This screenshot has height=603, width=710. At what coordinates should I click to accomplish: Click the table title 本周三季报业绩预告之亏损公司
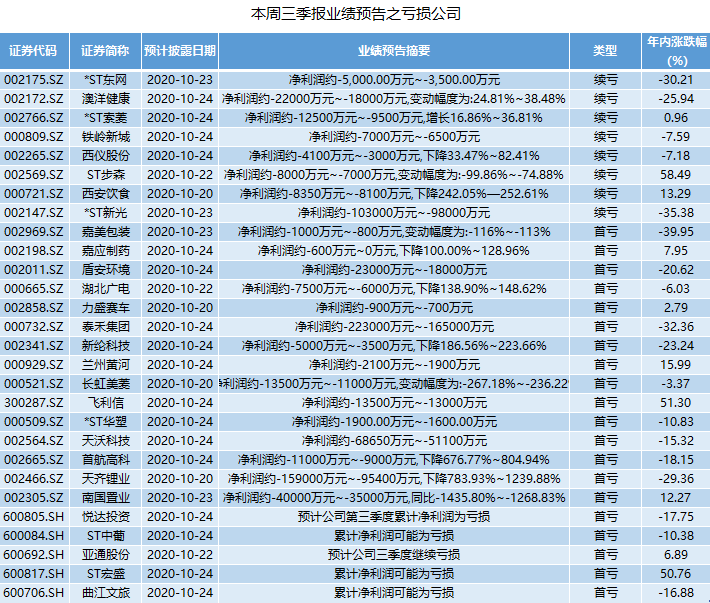click(x=354, y=14)
